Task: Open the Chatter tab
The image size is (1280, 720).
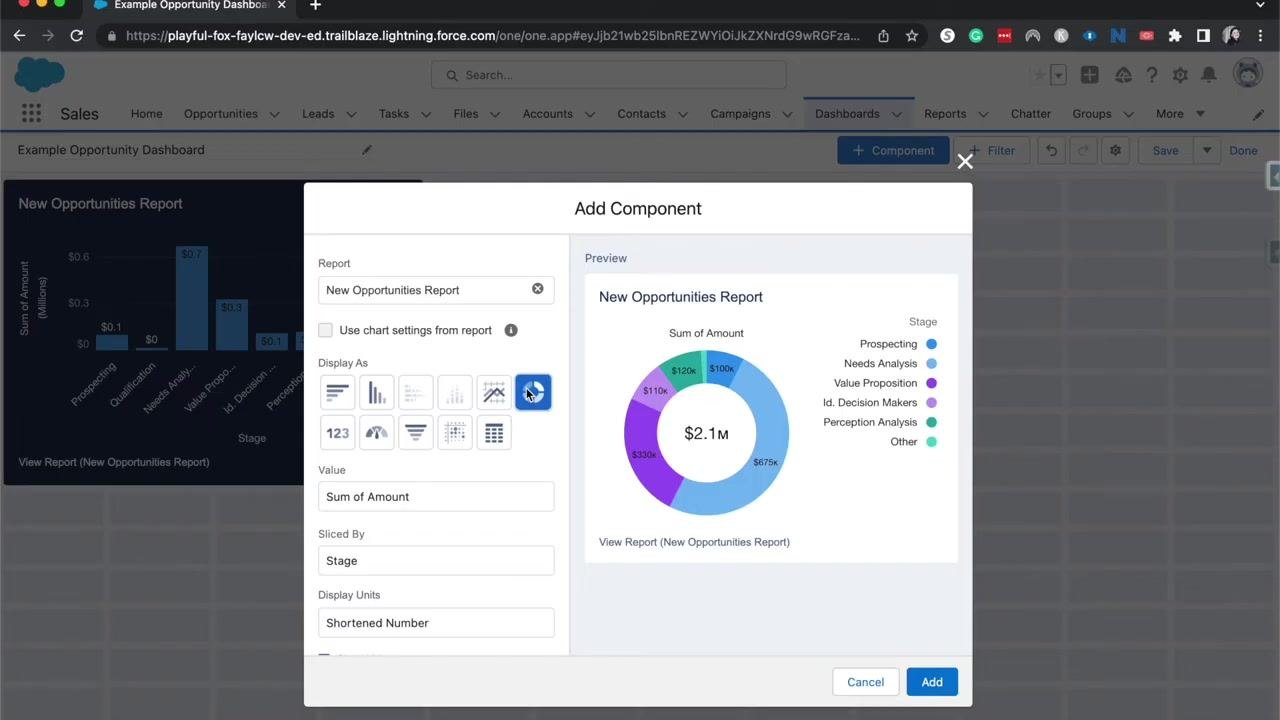Action: (x=1031, y=114)
